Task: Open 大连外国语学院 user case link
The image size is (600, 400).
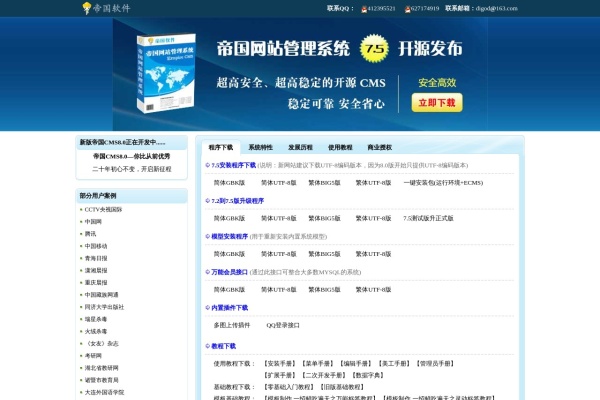Action: pos(104,392)
